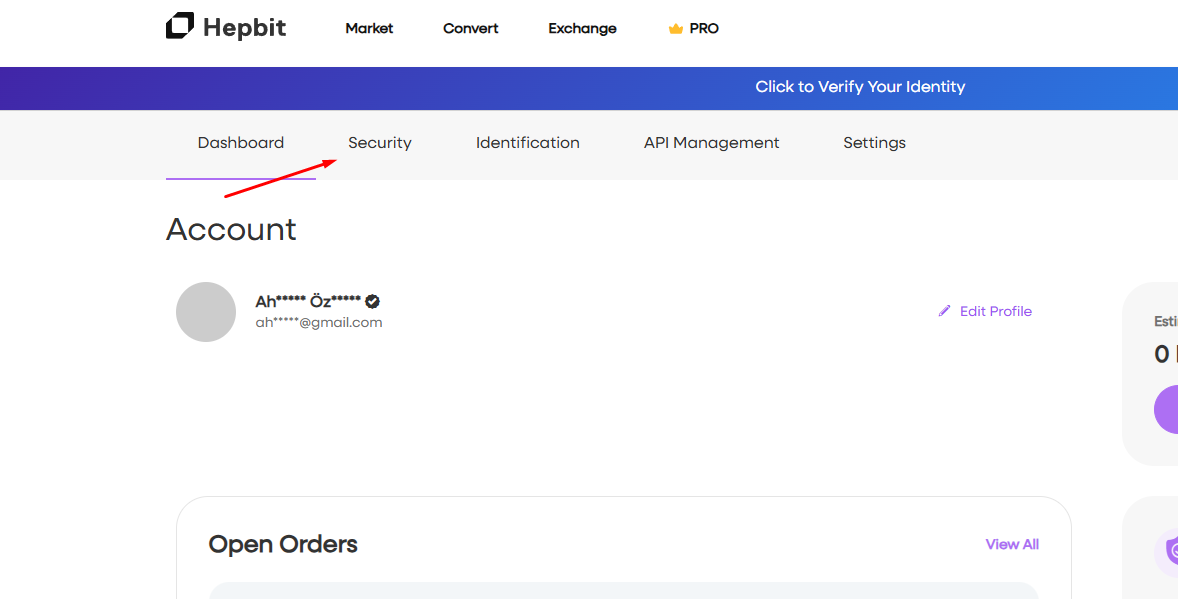Click the verified checkmark badge beside name
Viewport: 1178px width, 599px height.
point(372,301)
